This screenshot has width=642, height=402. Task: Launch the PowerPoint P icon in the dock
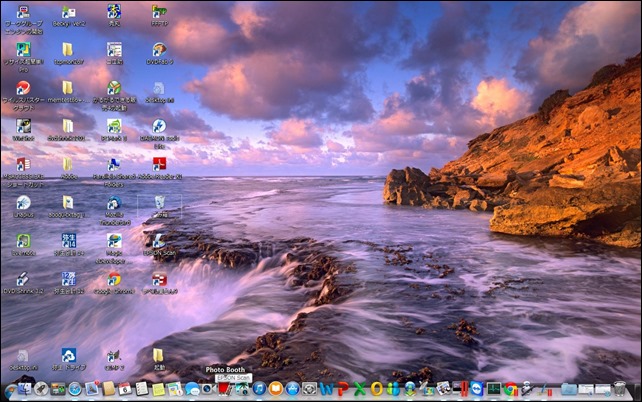pyautogui.click(x=343, y=388)
